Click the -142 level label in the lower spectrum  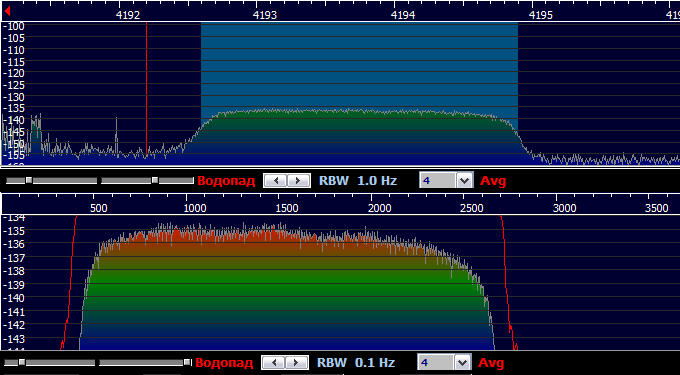click(13, 325)
